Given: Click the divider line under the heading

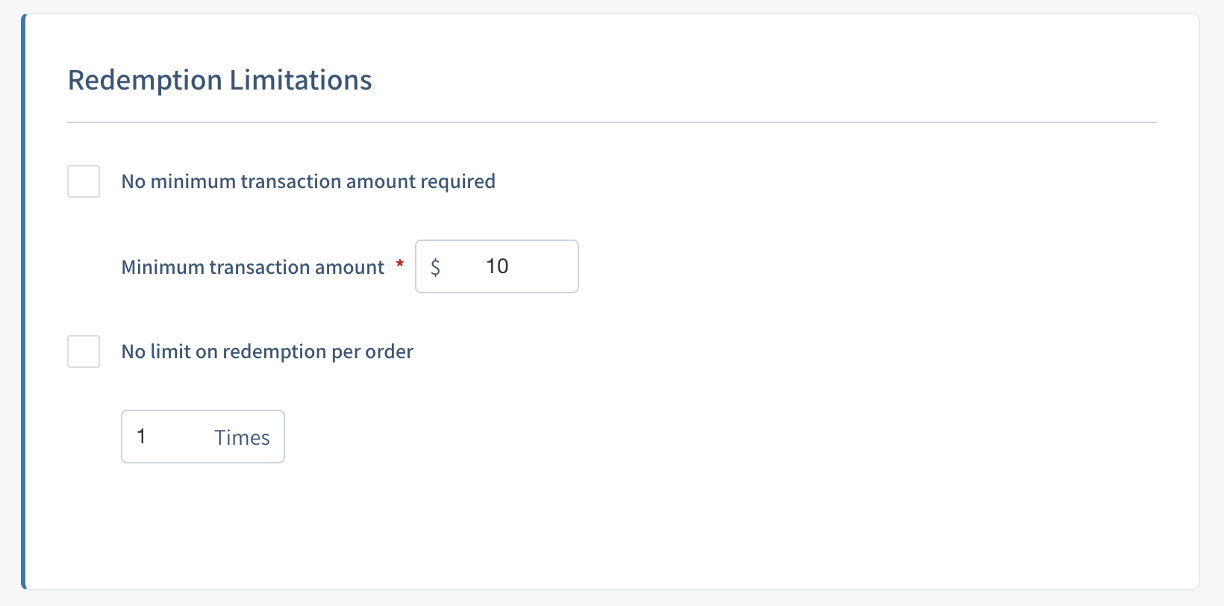Looking at the screenshot, I should 612,122.
